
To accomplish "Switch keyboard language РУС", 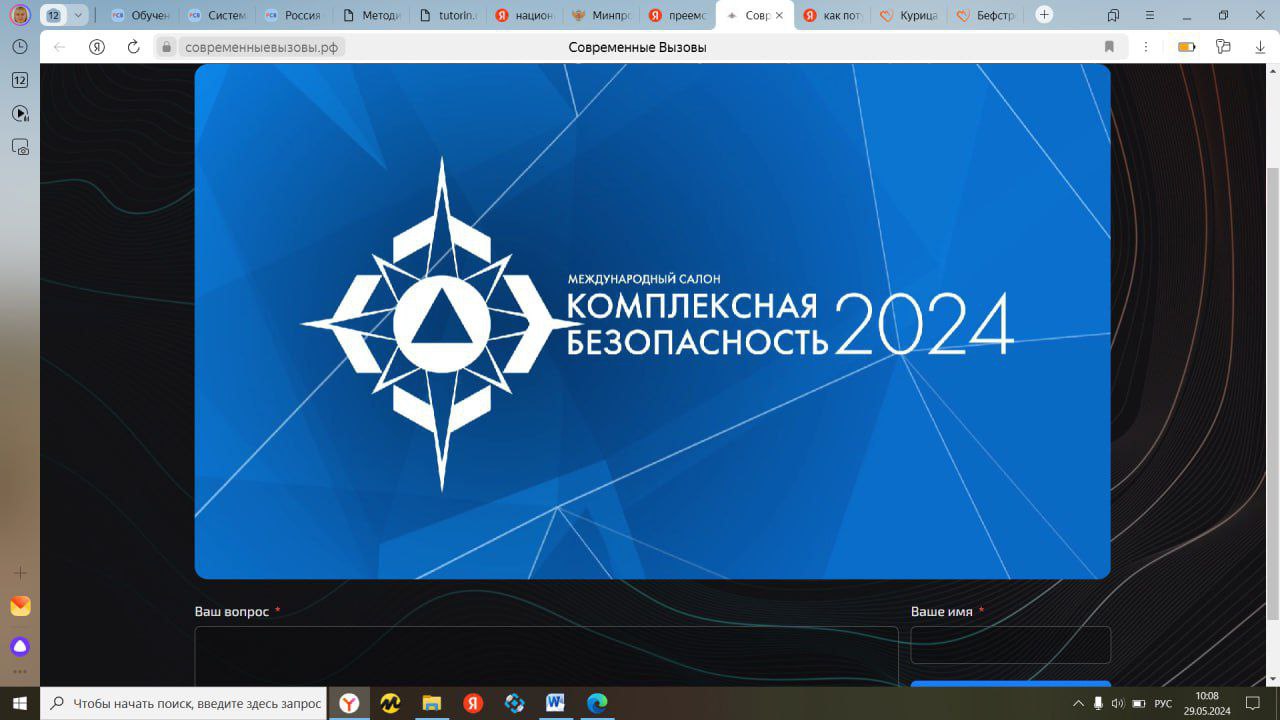I will [x=1163, y=704].
